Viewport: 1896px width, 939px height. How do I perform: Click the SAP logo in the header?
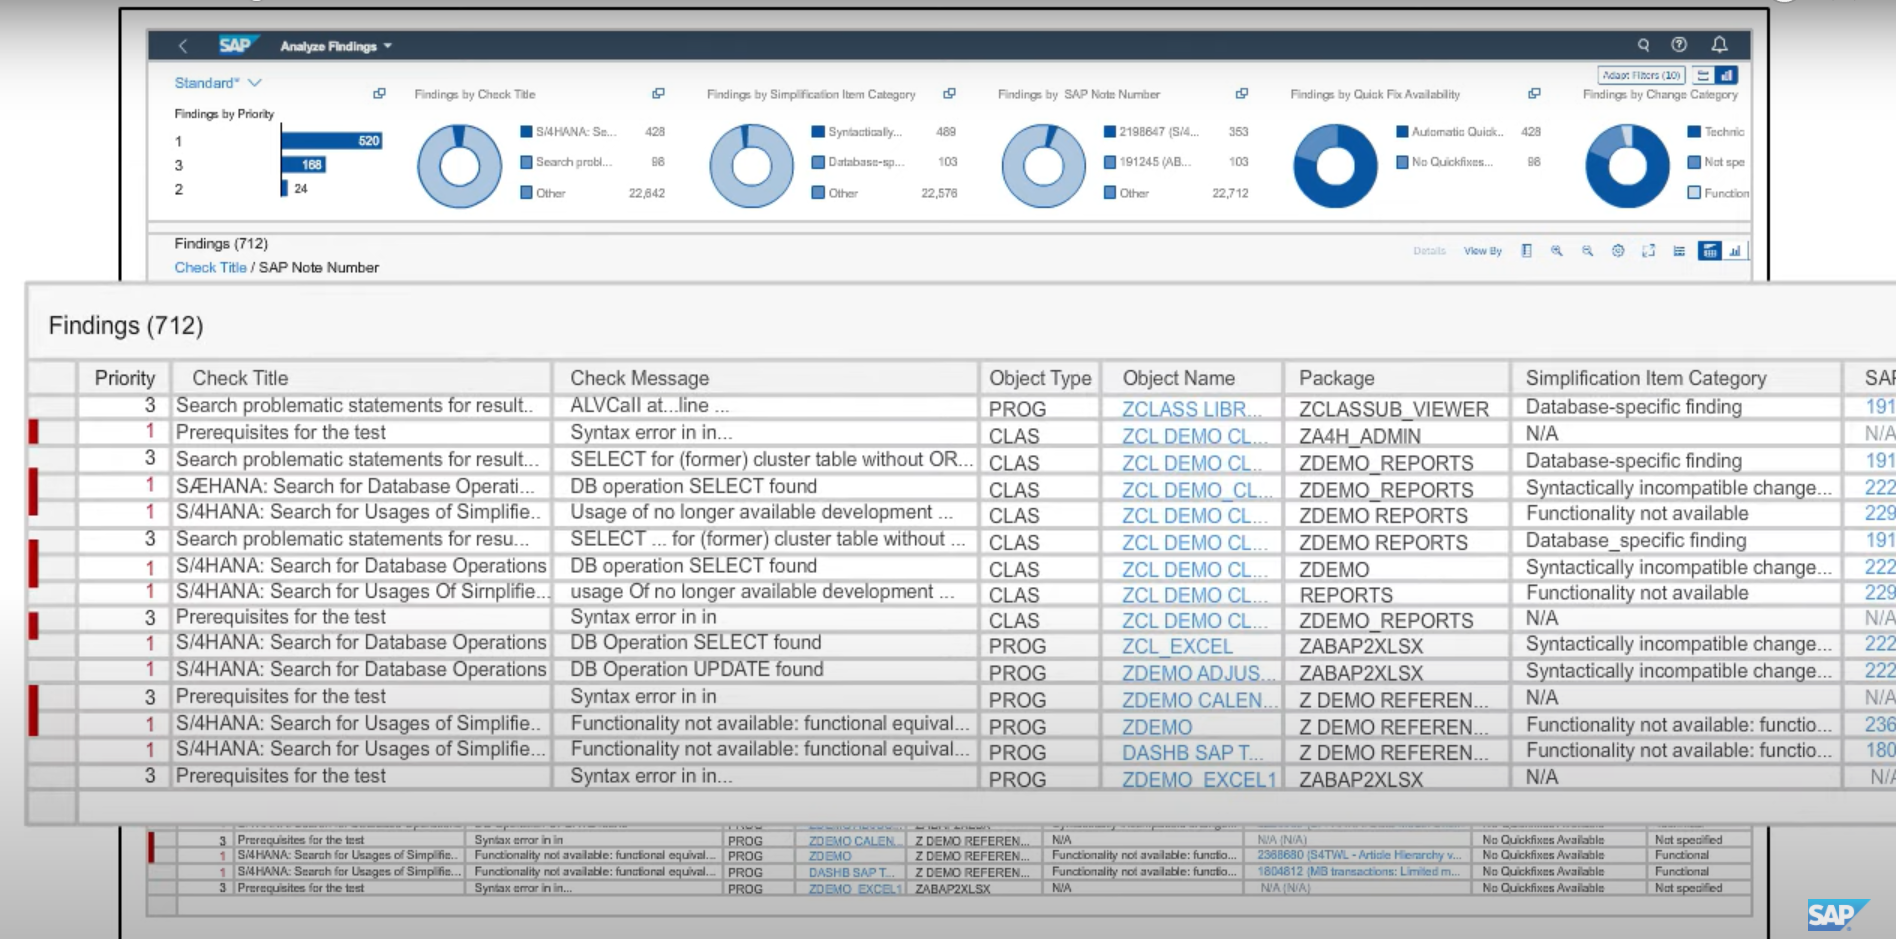pyautogui.click(x=235, y=44)
